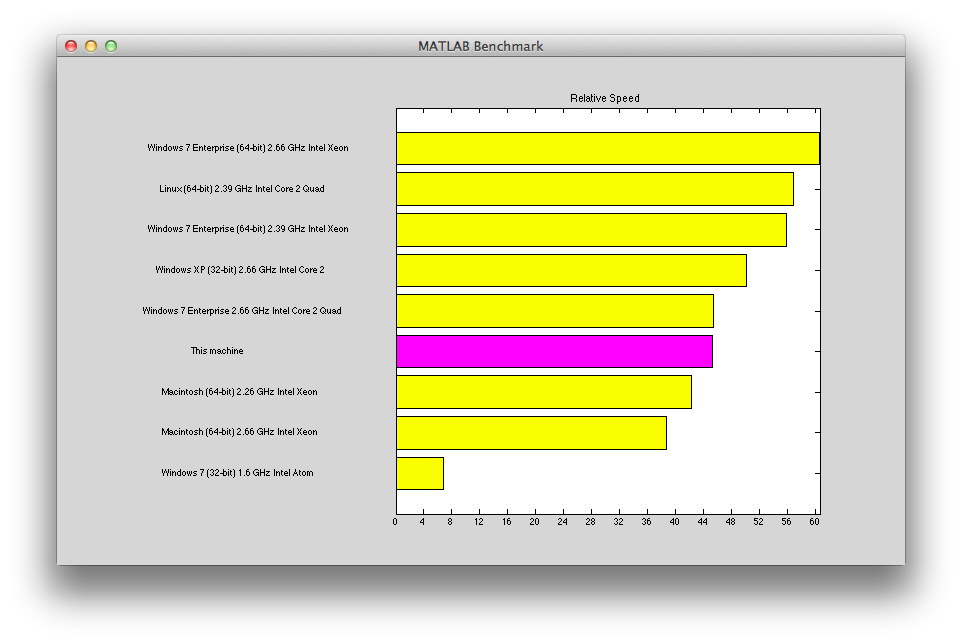Click x-axis tick label 44
Screen dimensions: 962x644
point(702,522)
